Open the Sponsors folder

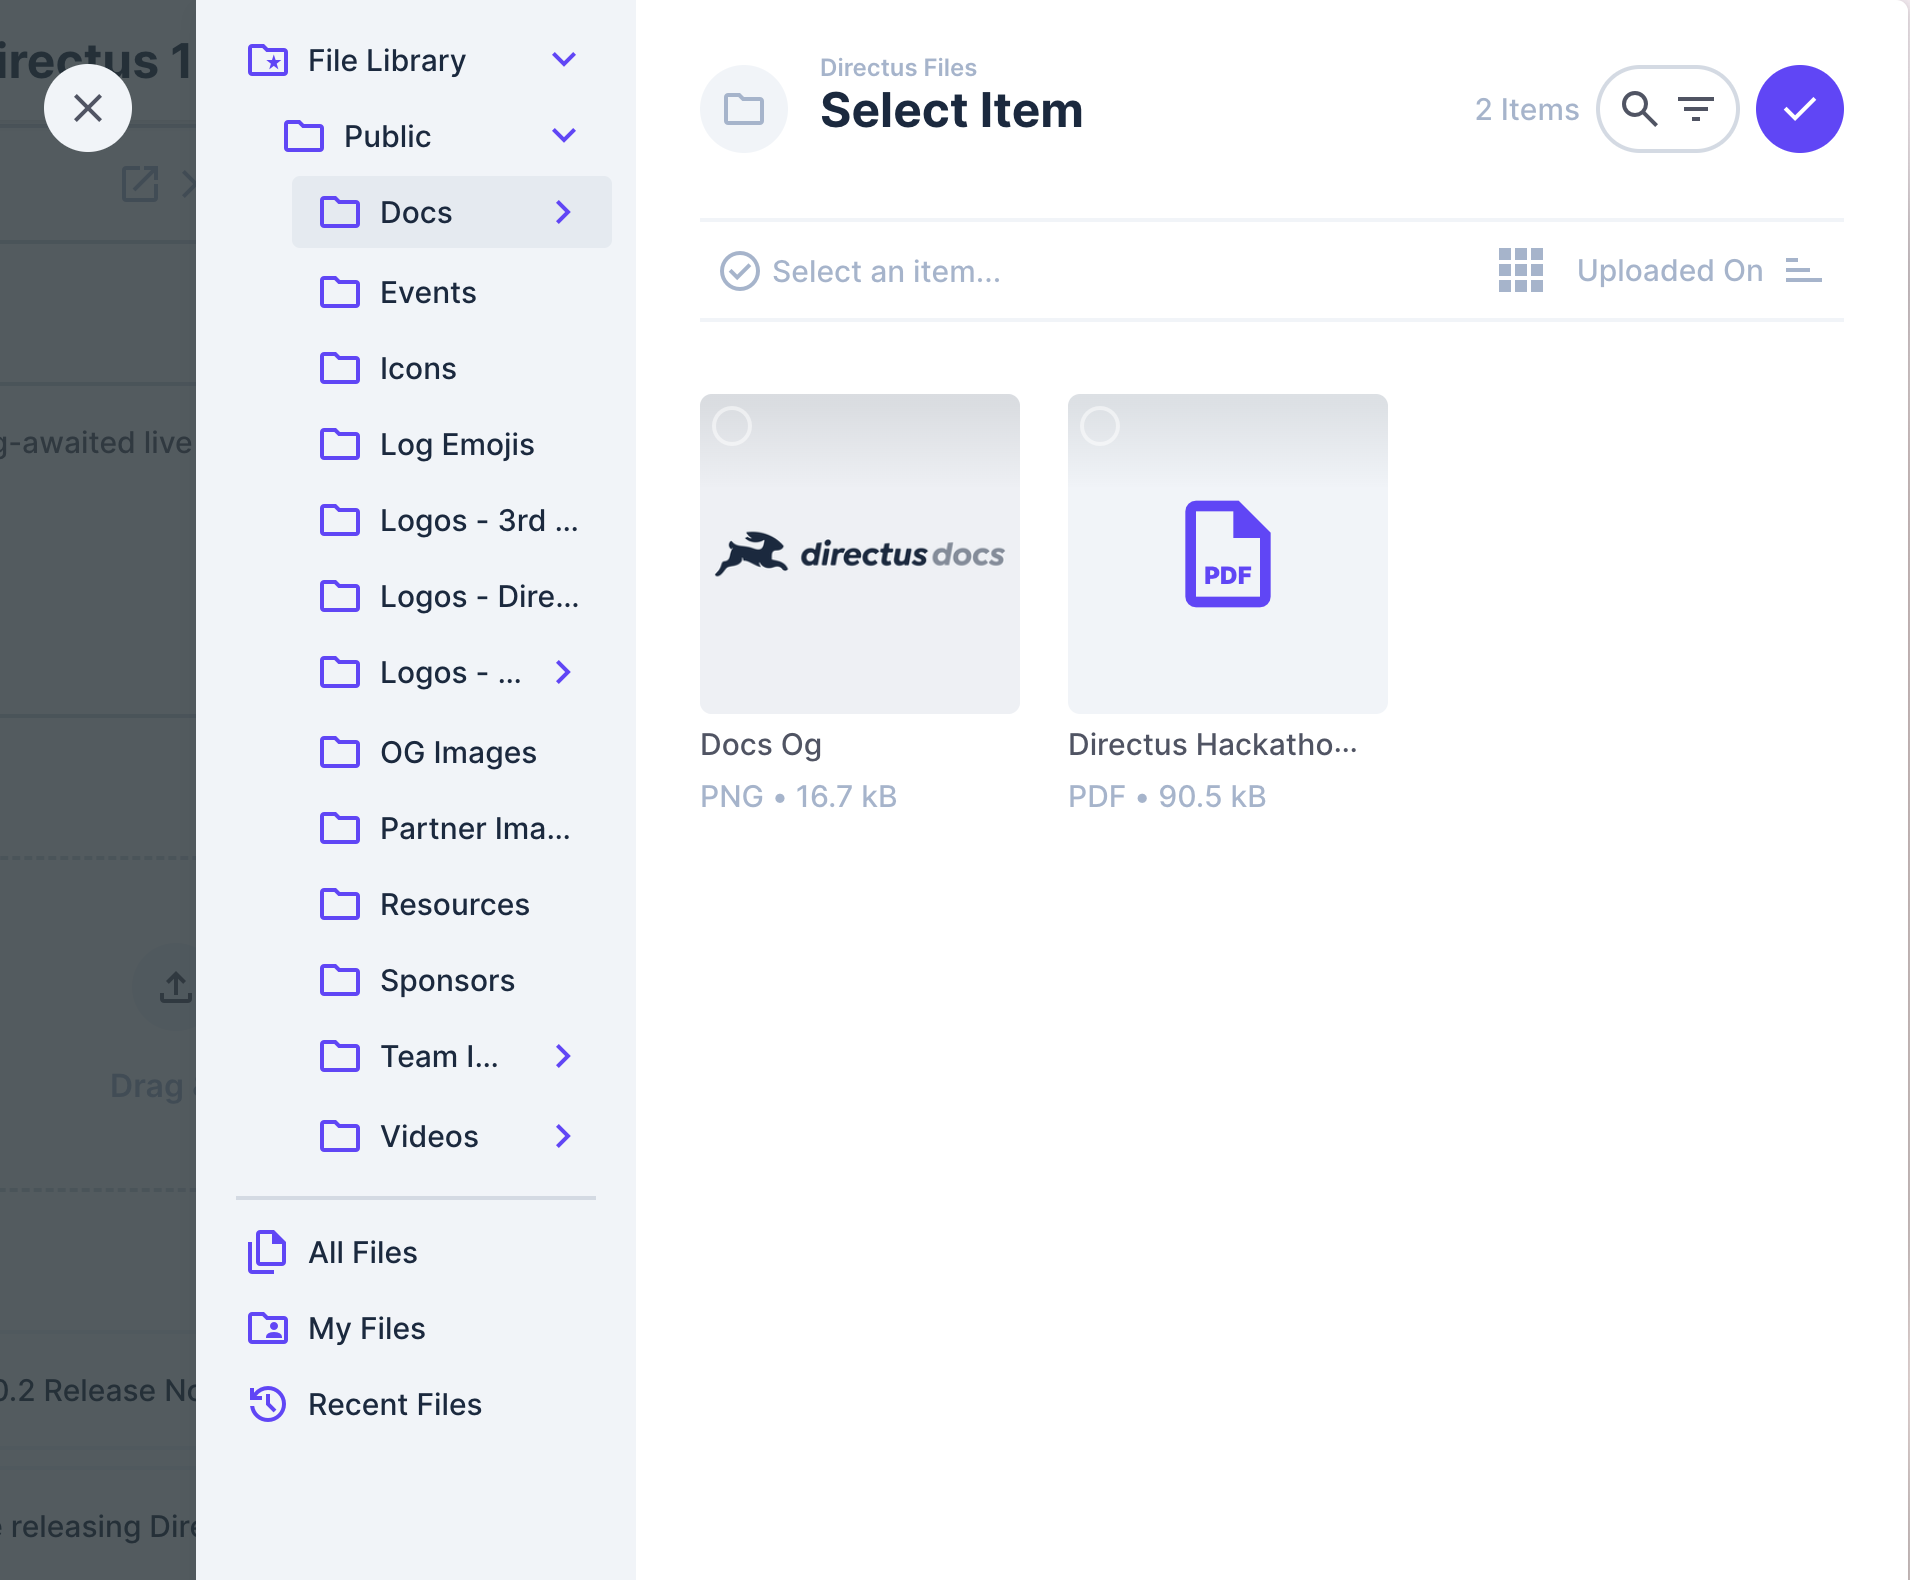click(x=447, y=980)
